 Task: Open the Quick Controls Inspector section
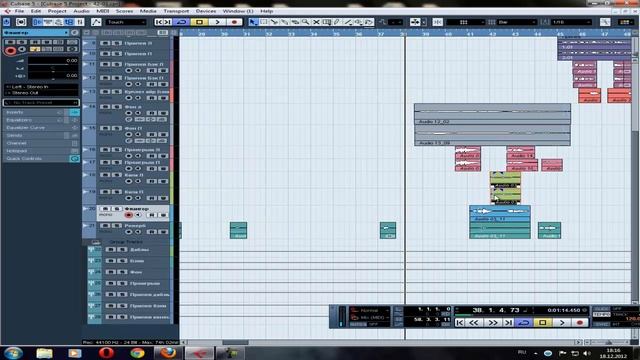coord(41,159)
